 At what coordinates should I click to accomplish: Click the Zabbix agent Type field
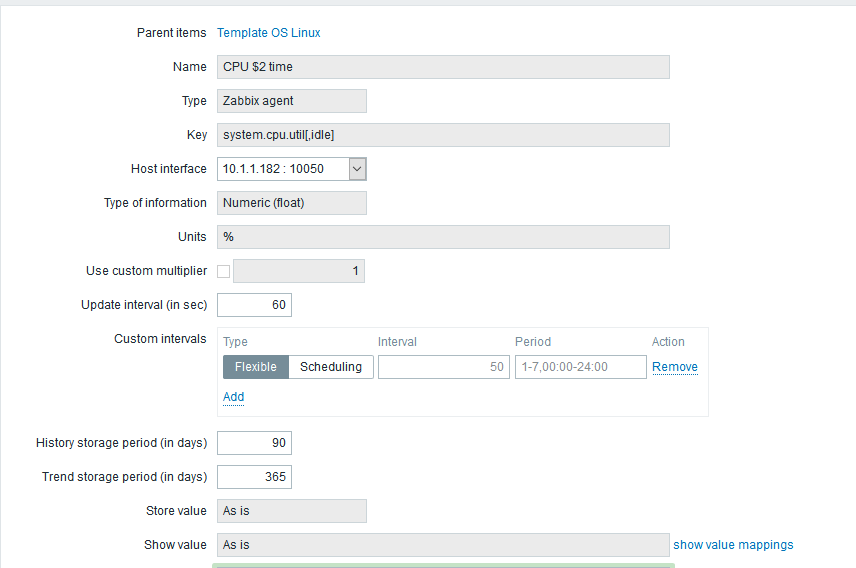(292, 101)
